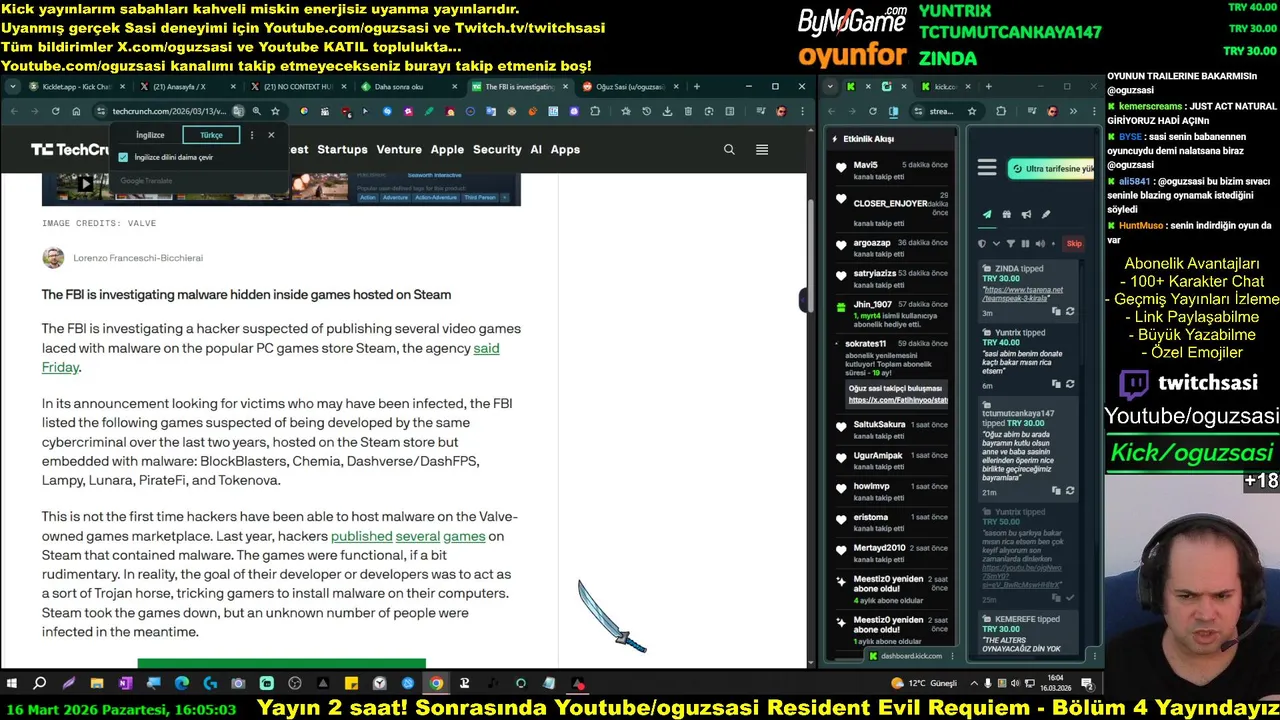Click the 'Ultra tarifesine yük' upgrade button
The image size is (1280, 720).
tap(1050, 169)
